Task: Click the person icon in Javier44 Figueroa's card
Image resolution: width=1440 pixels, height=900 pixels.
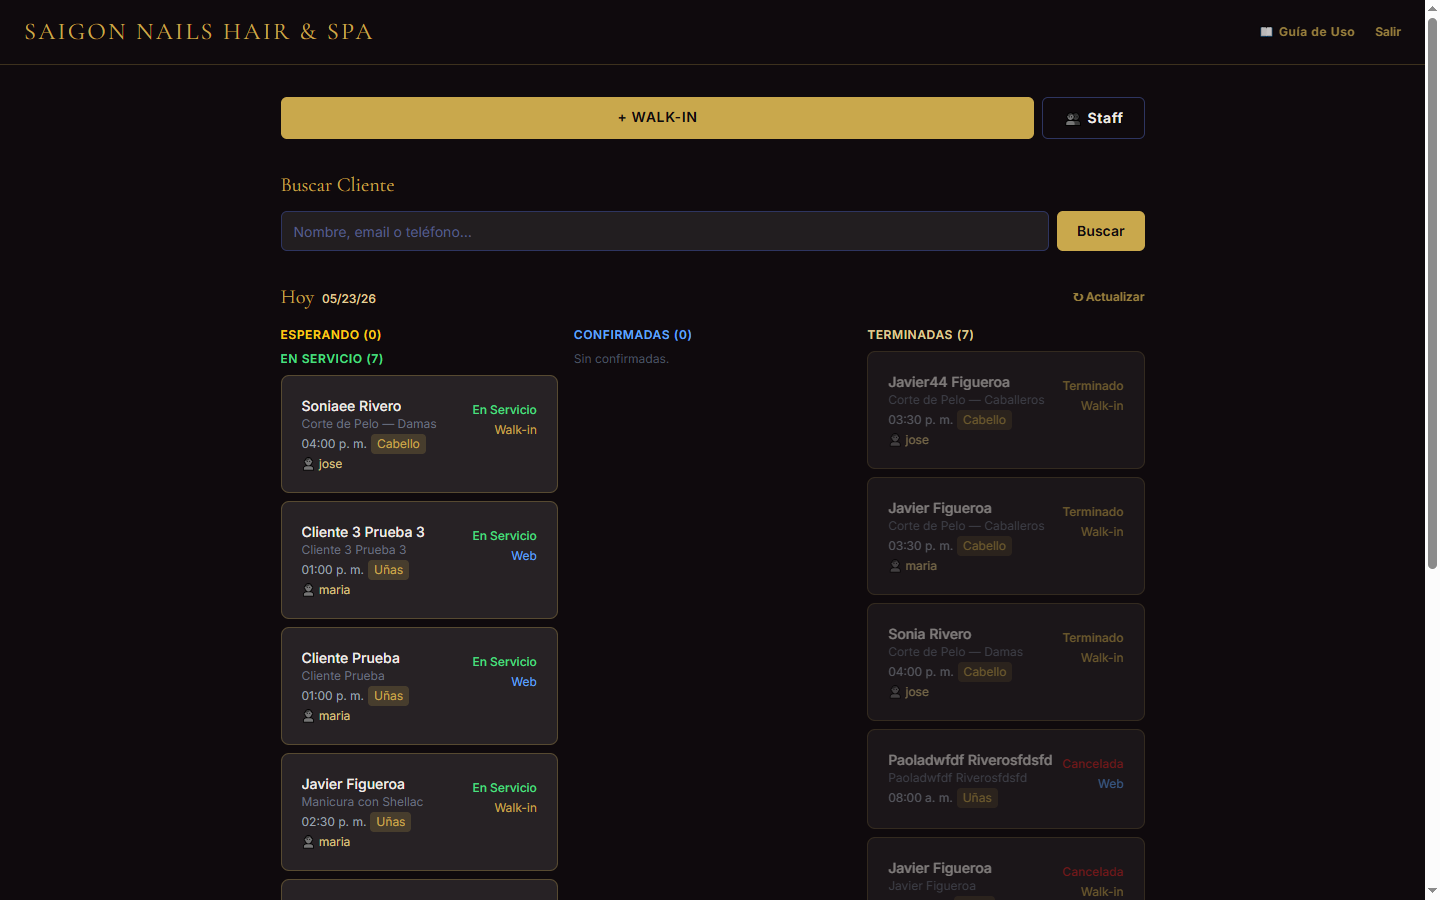Action: click(x=895, y=440)
